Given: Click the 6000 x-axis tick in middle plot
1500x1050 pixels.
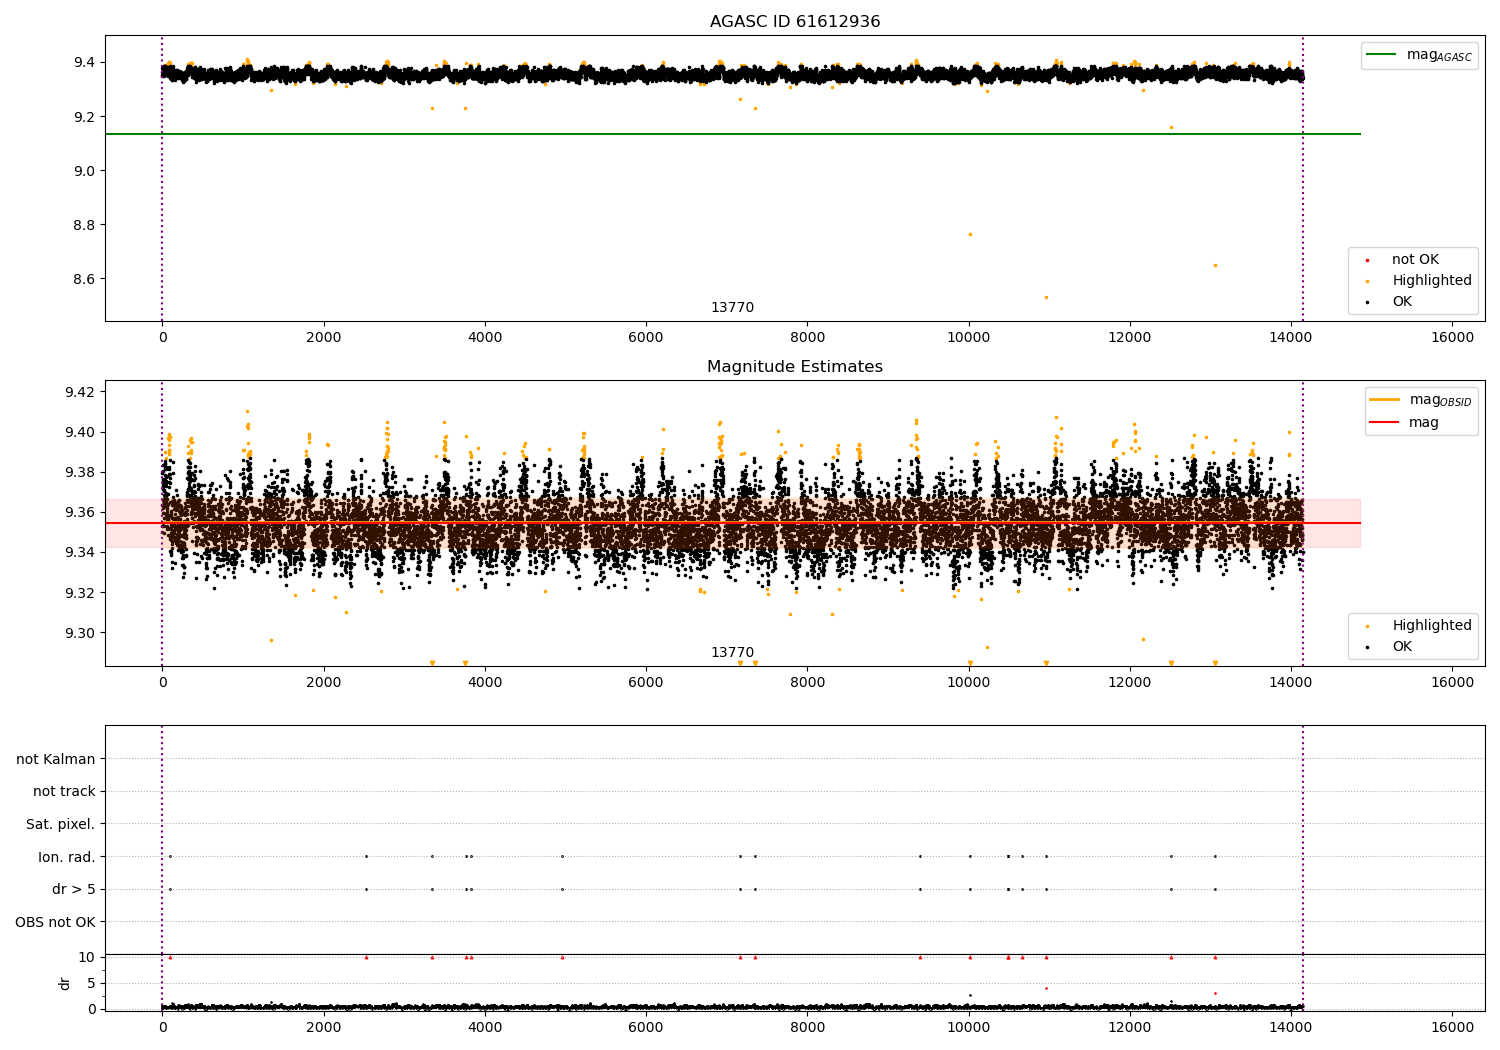Looking at the screenshot, I should click(646, 683).
